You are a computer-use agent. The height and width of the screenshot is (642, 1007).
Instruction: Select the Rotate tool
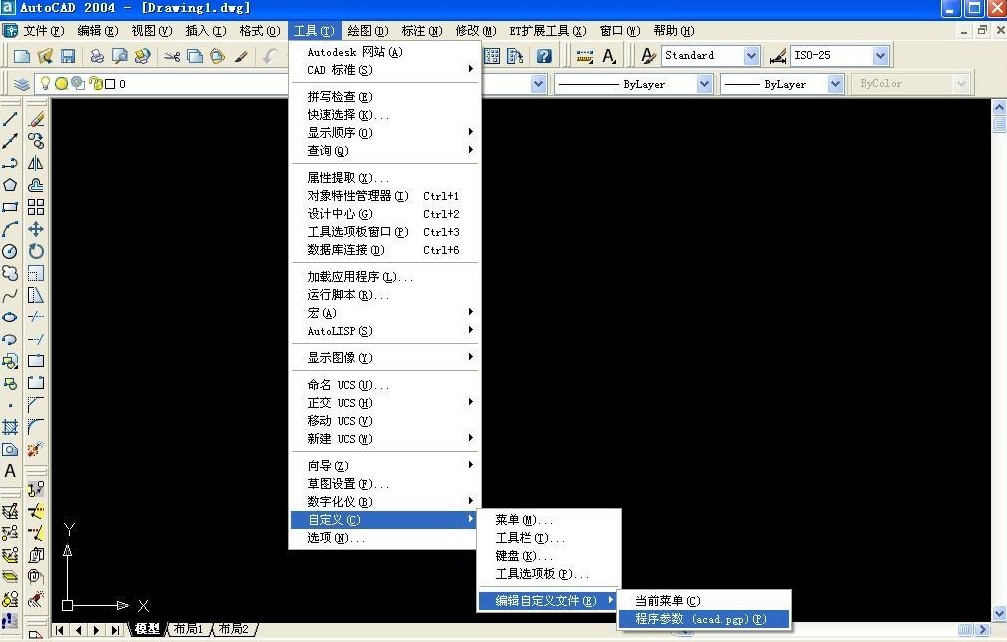pos(36,251)
